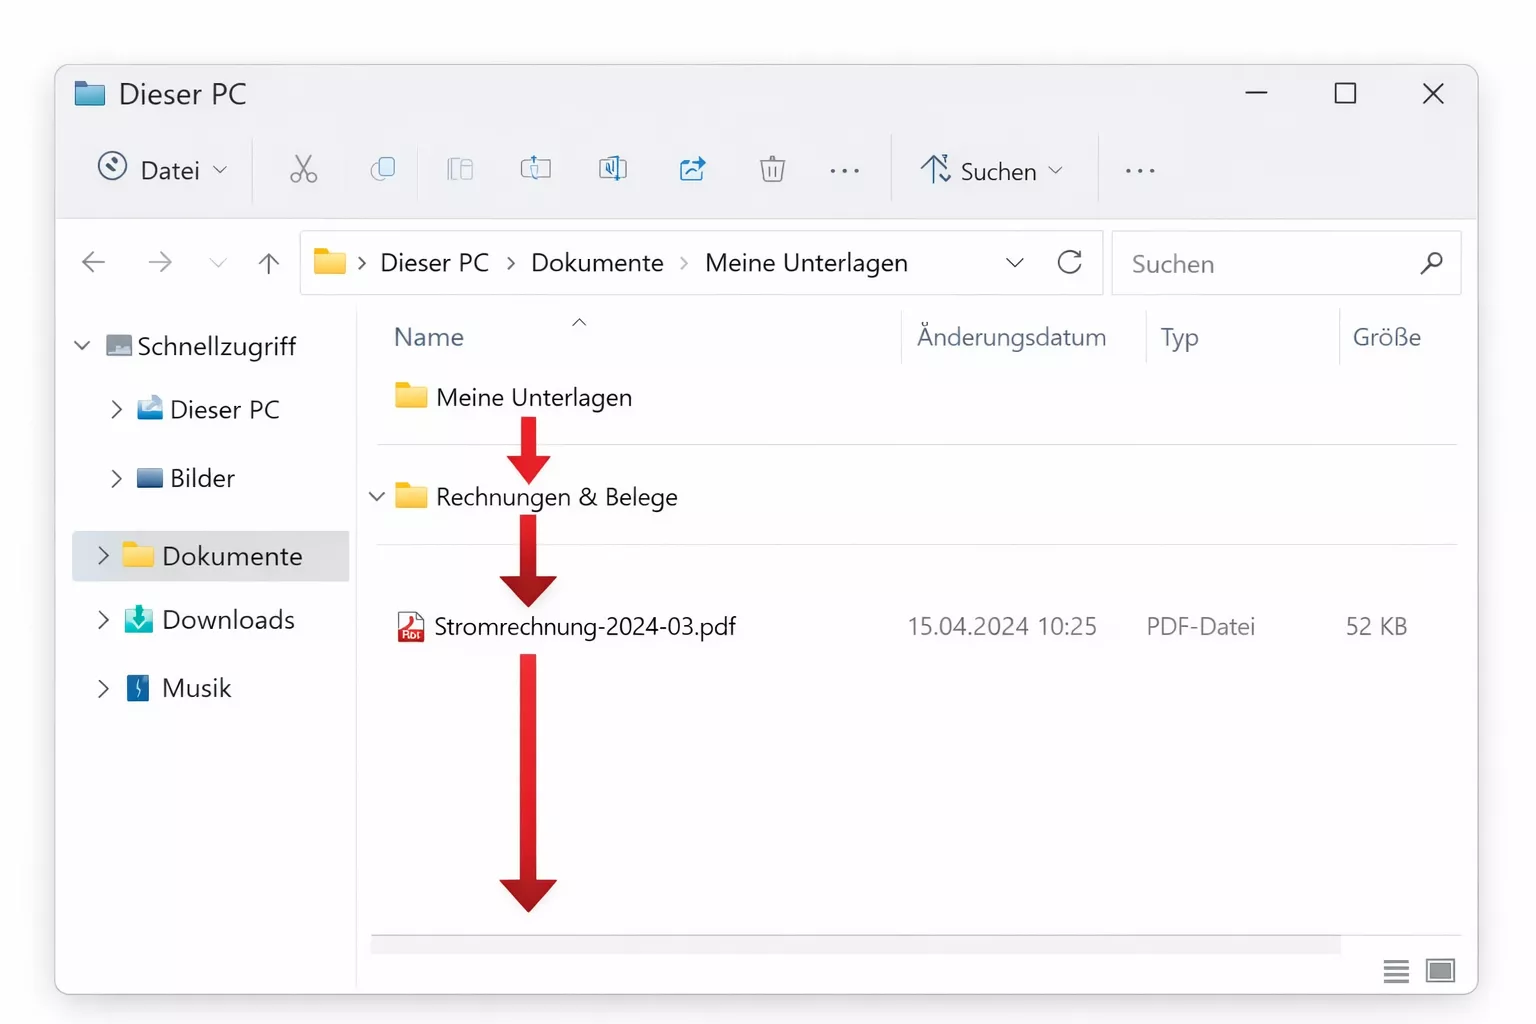The image size is (1536, 1024).
Task: Navigate to Dokumente via breadcrumb
Action: coord(597,262)
